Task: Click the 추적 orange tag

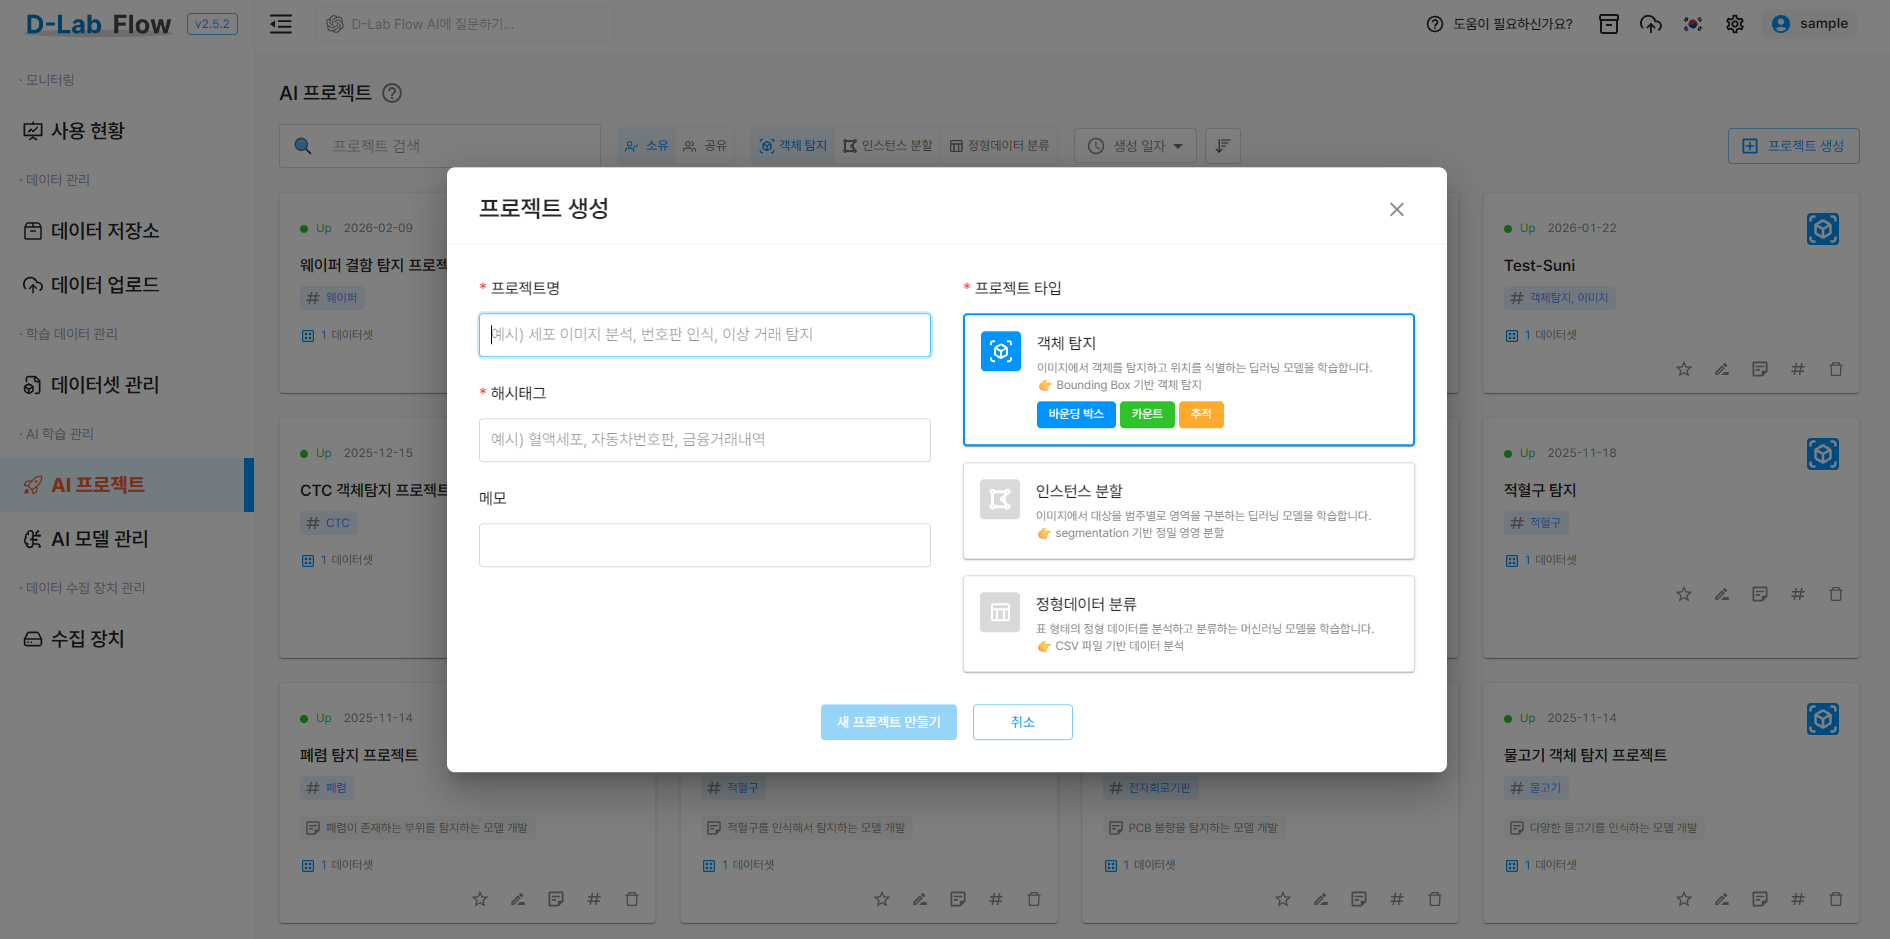Action: click(1201, 414)
